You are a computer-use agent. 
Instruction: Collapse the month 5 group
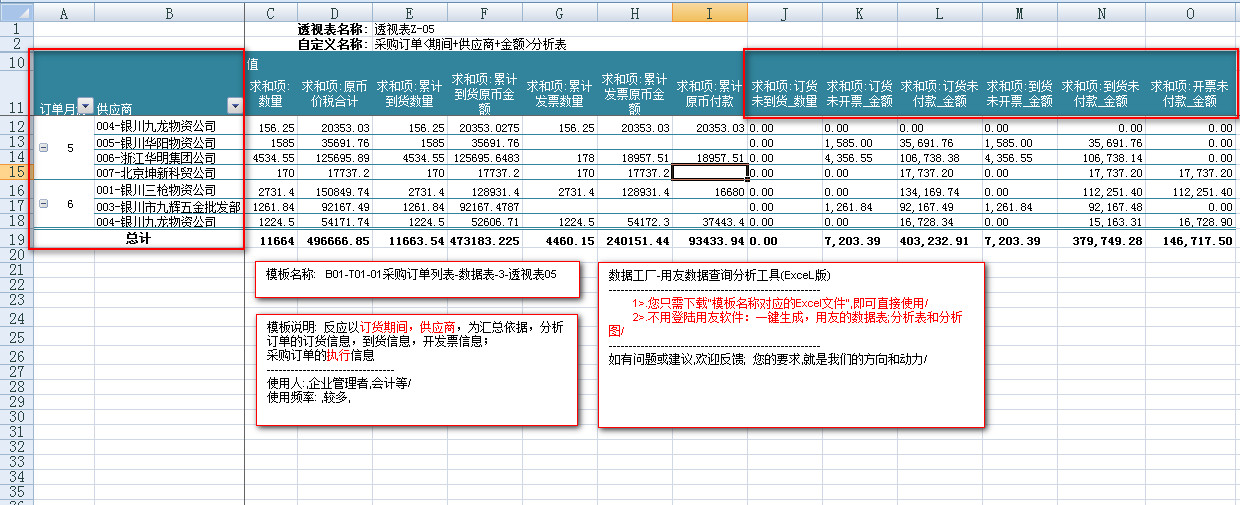[x=43, y=148]
